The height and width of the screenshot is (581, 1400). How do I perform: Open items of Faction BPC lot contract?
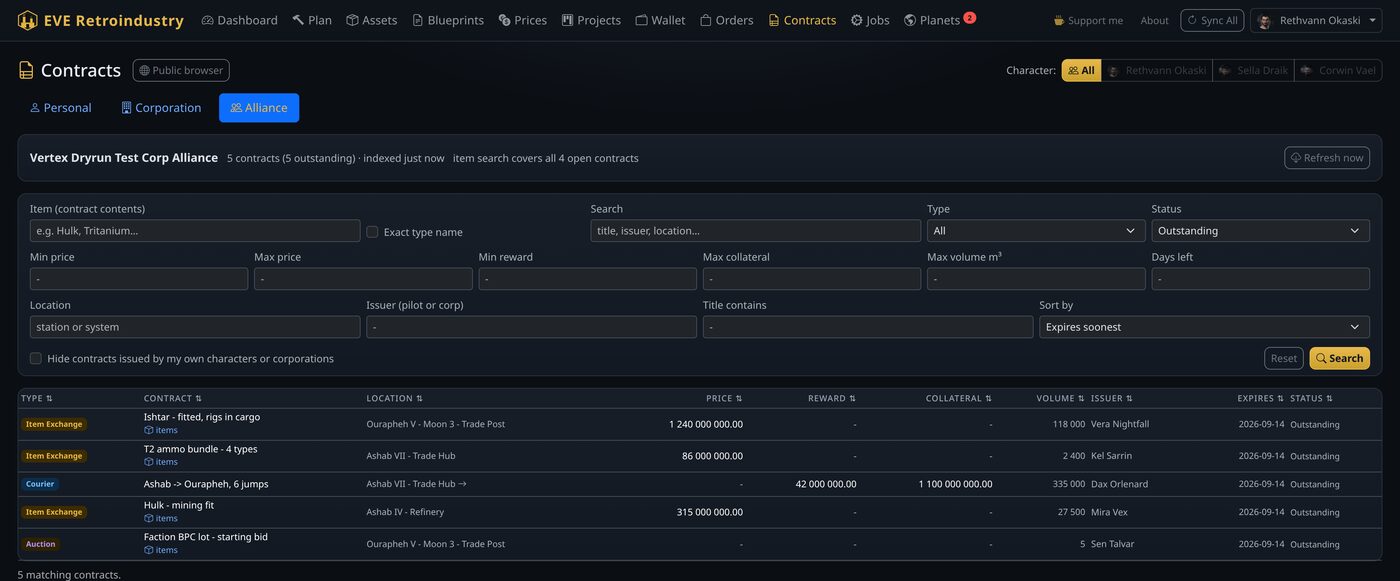(161, 550)
